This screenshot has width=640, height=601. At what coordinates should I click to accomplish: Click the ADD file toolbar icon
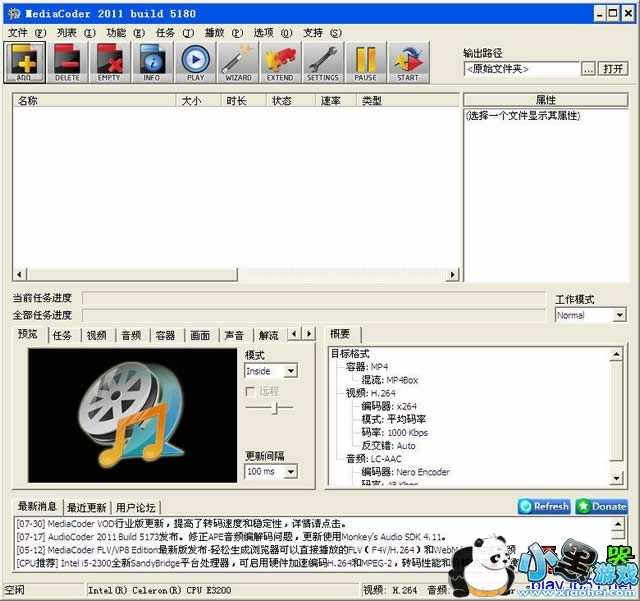click(24, 62)
